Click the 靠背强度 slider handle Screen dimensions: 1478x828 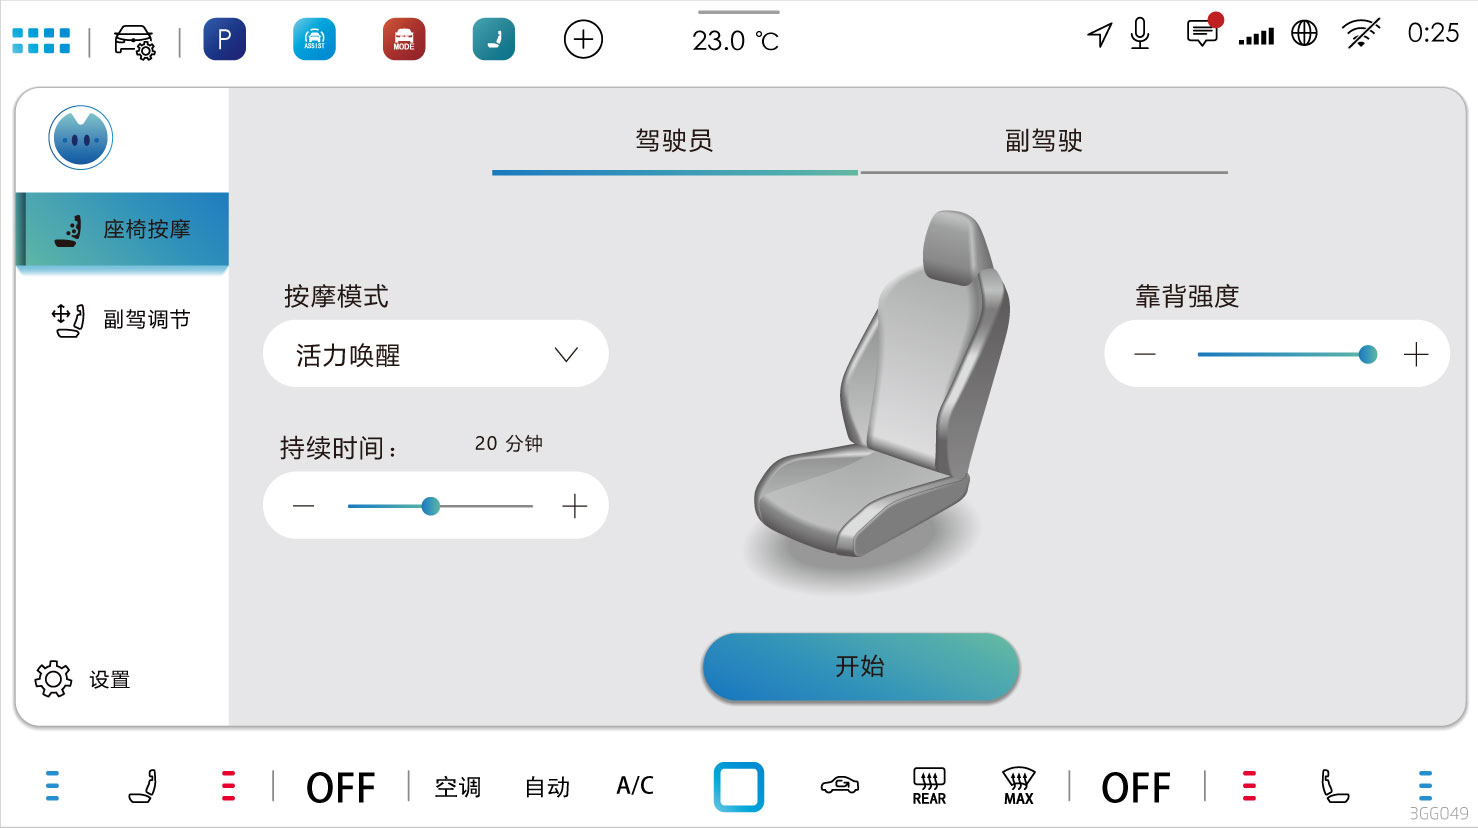tap(1368, 354)
